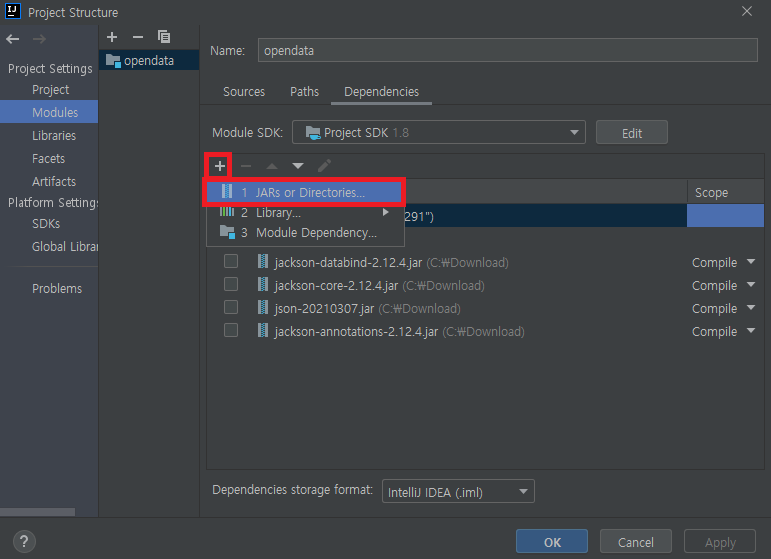Add a new module with plus icon
The width and height of the screenshot is (771, 559).
click(112, 37)
